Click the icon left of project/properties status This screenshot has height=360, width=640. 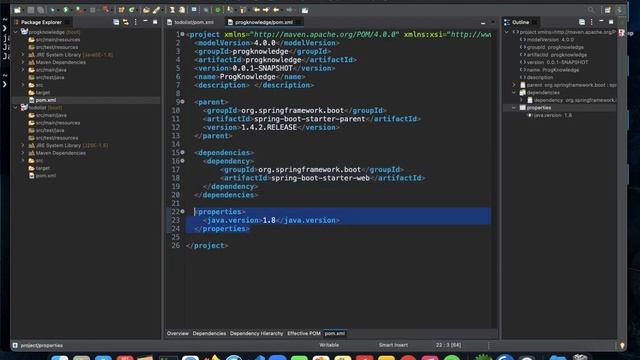(15, 345)
